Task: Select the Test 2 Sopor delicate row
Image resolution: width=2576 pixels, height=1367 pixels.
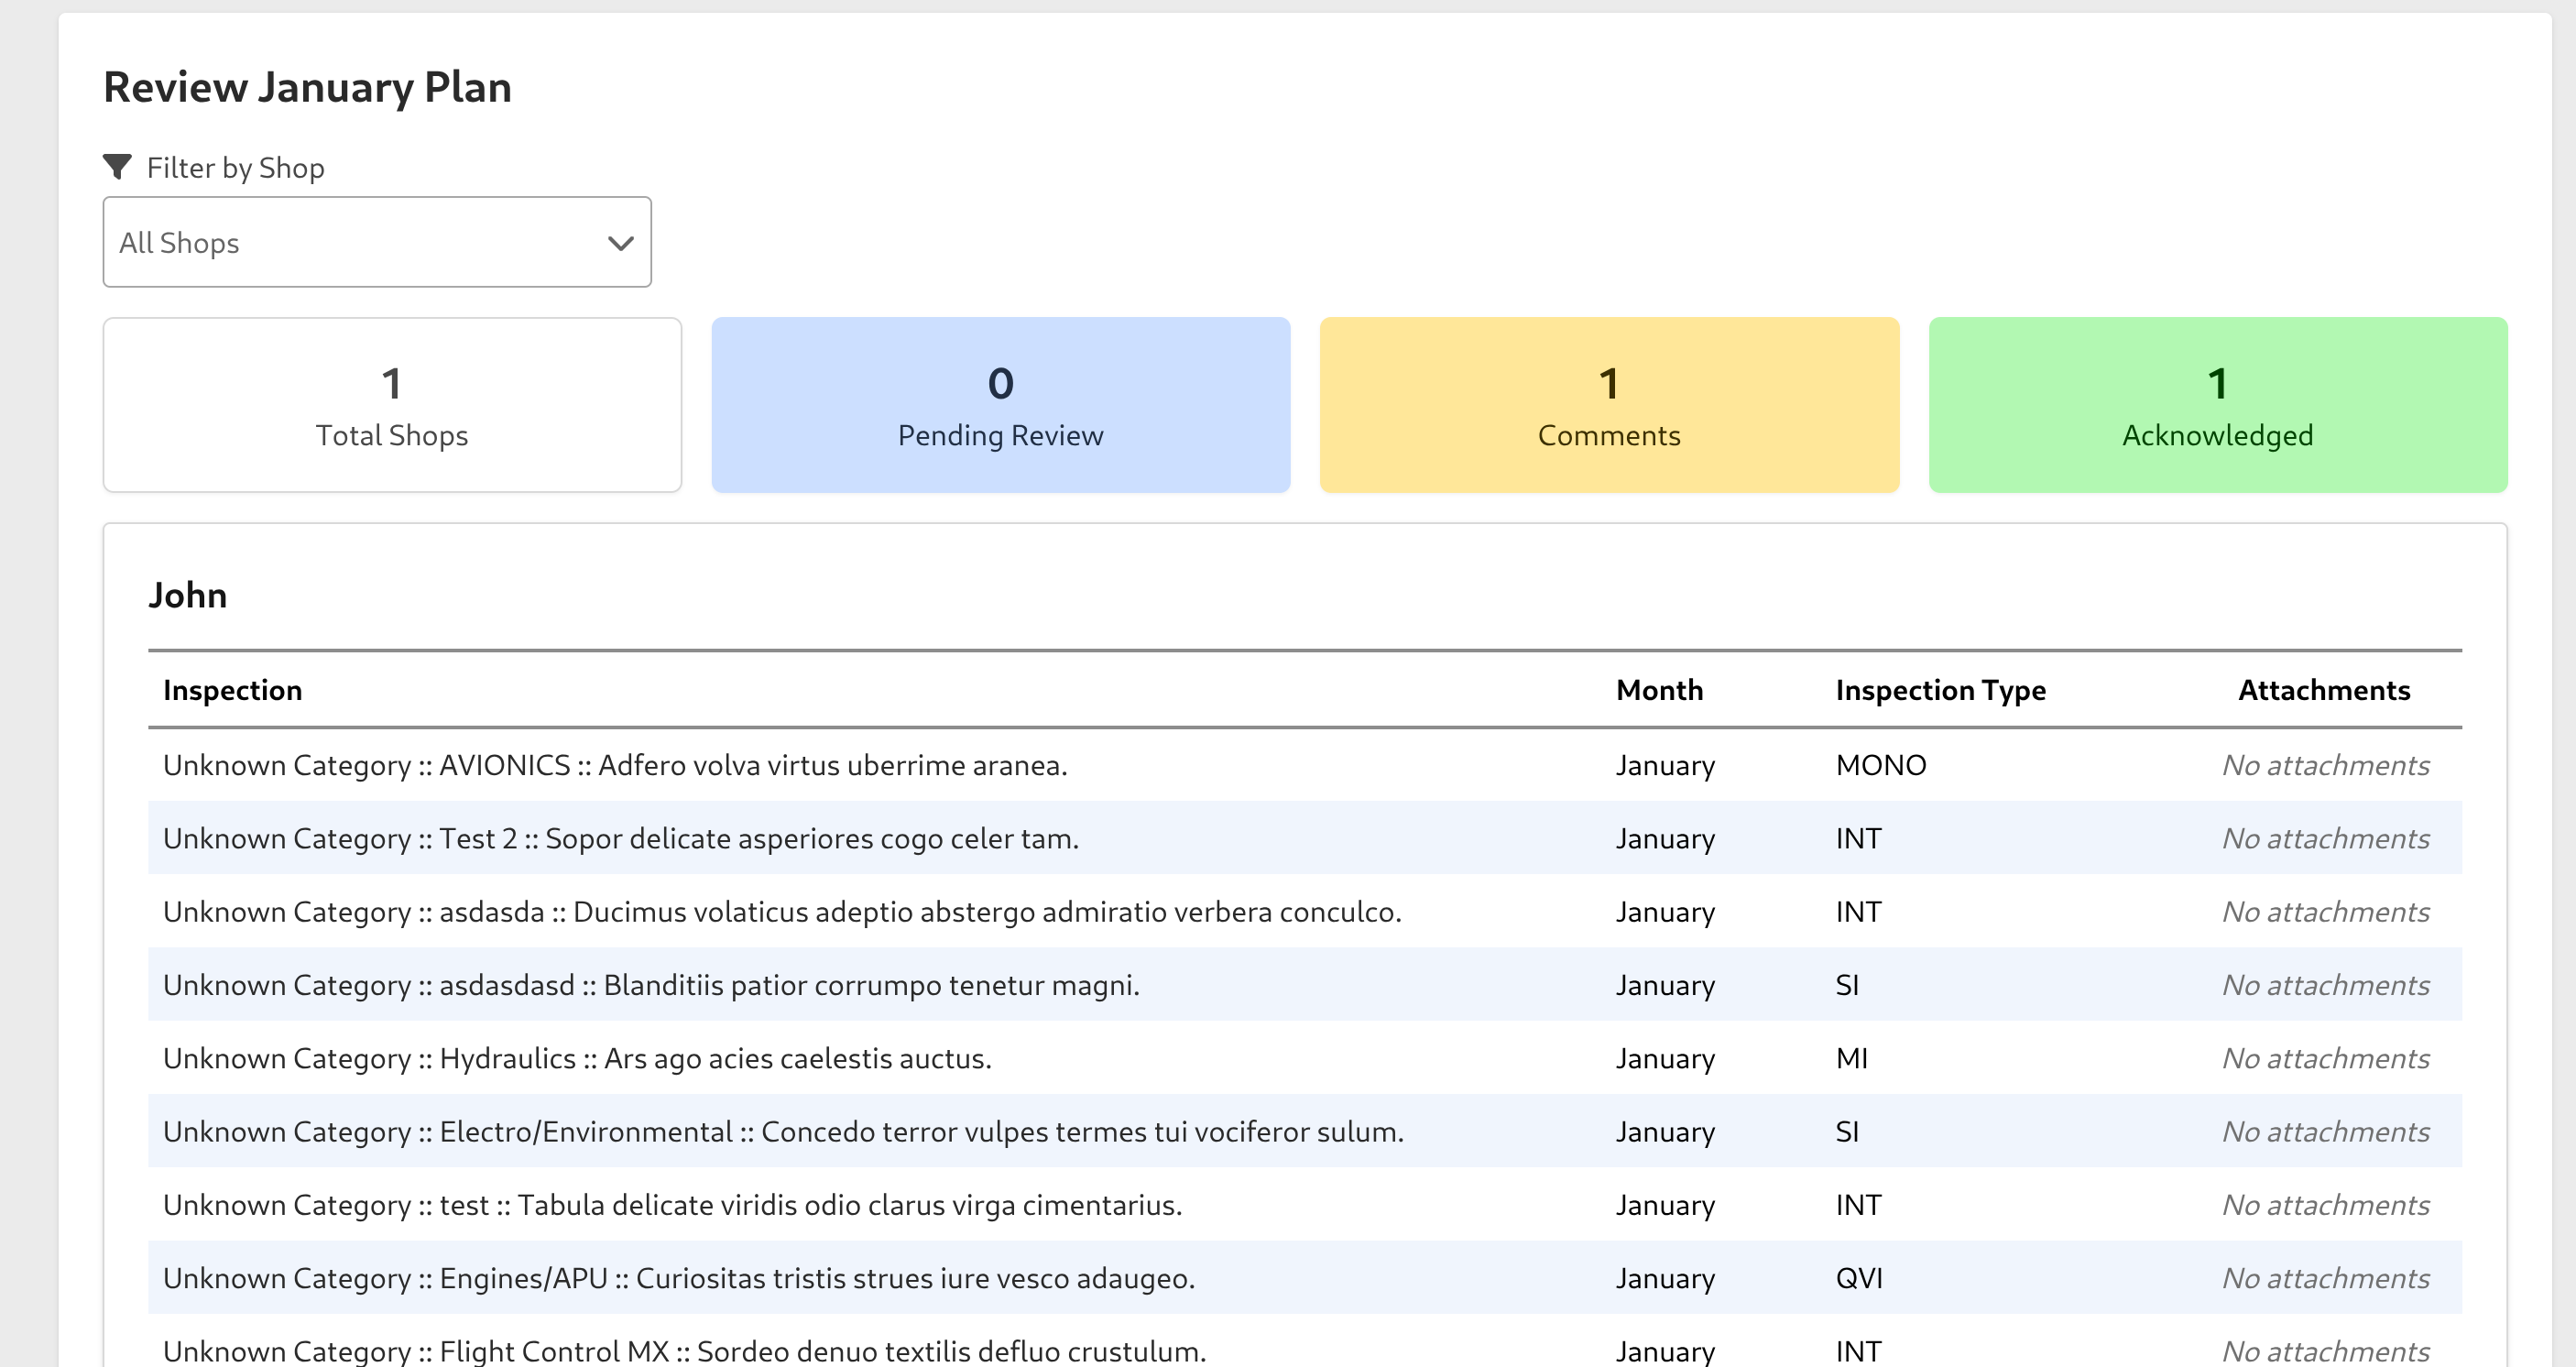Action: pos(620,838)
